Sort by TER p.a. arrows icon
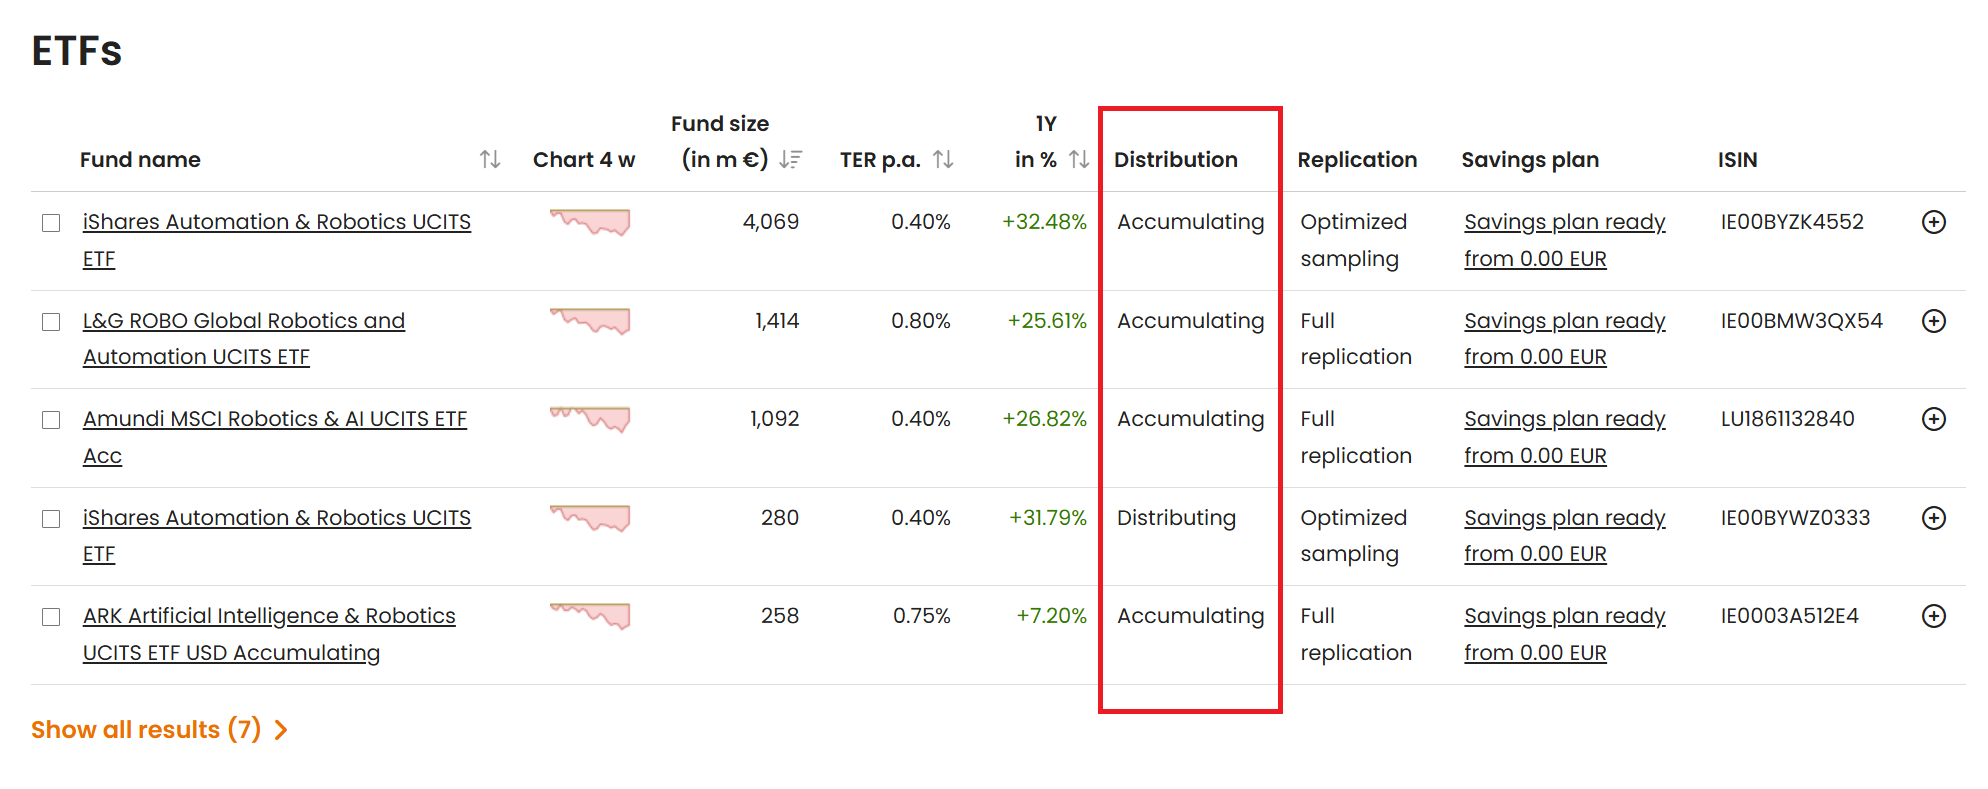This screenshot has height=789, width=1988. (x=943, y=160)
